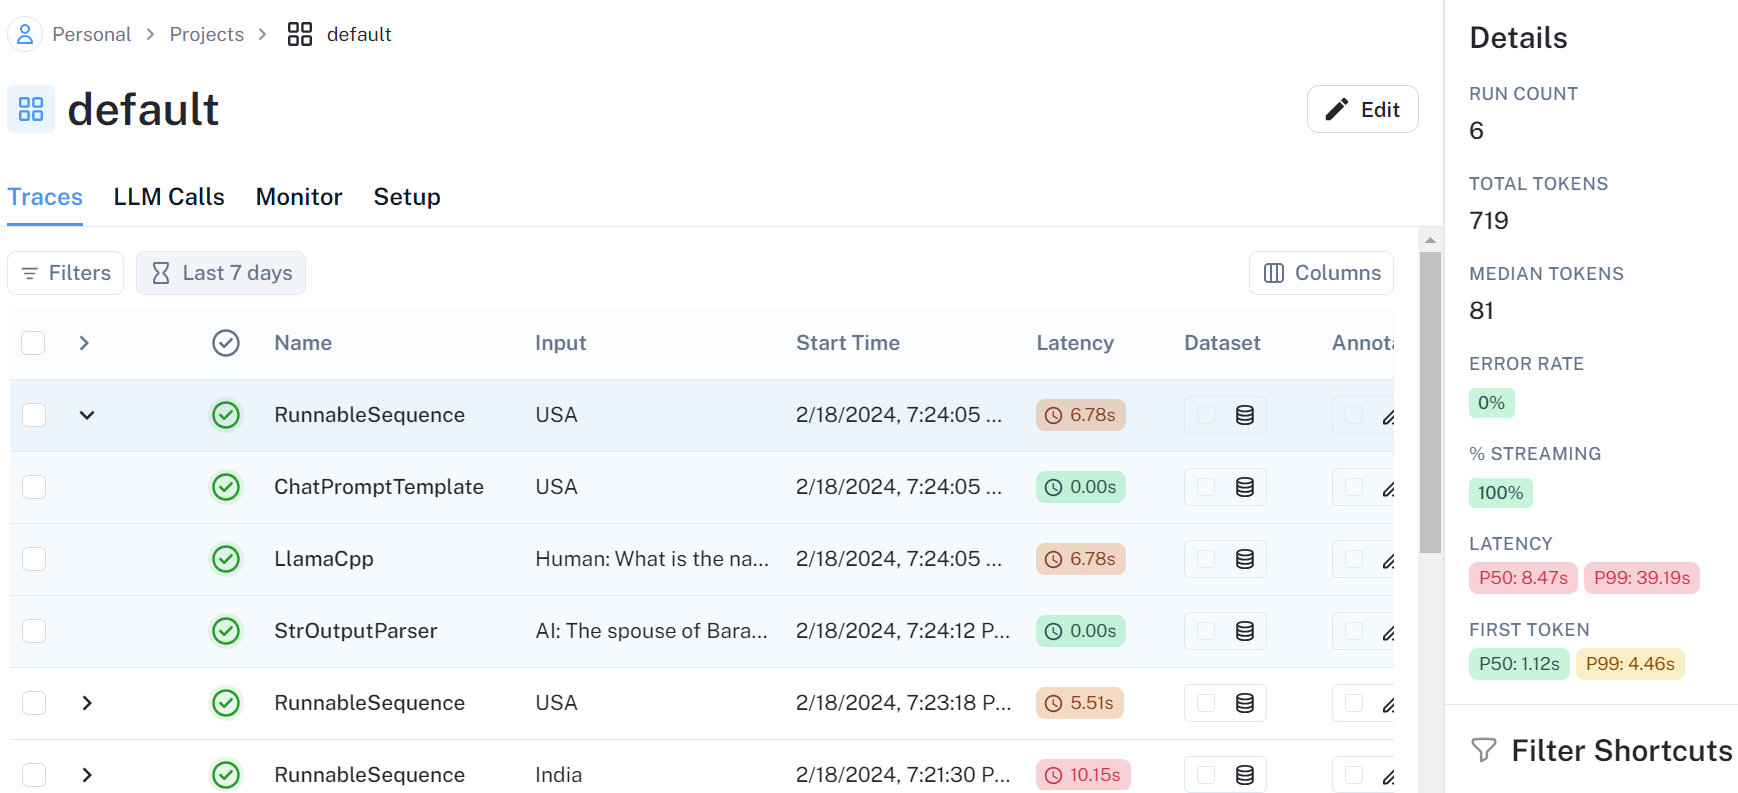Collapse the expanded first RunnableSequence trace

pyautogui.click(x=87, y=415)
